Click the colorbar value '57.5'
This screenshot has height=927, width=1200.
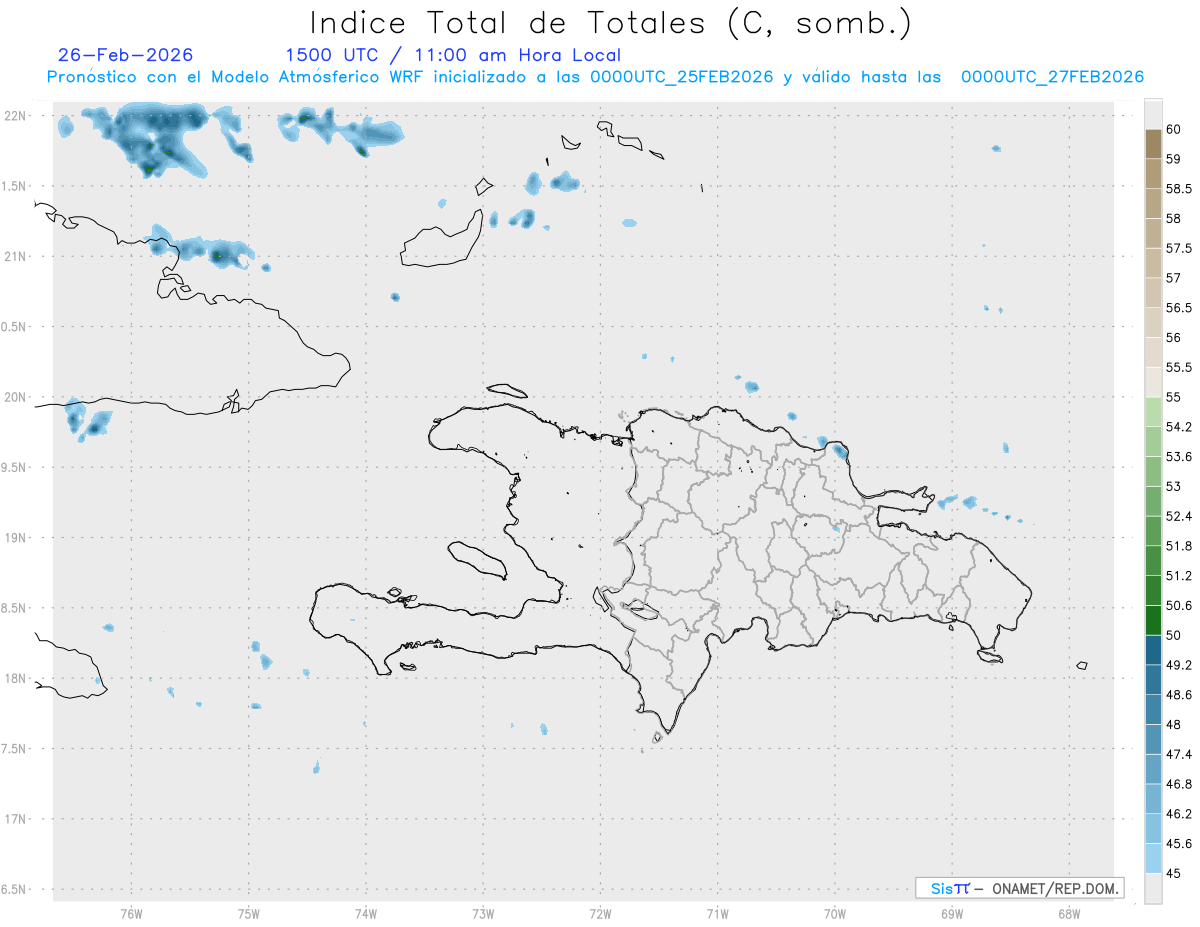coord(1178,248)
